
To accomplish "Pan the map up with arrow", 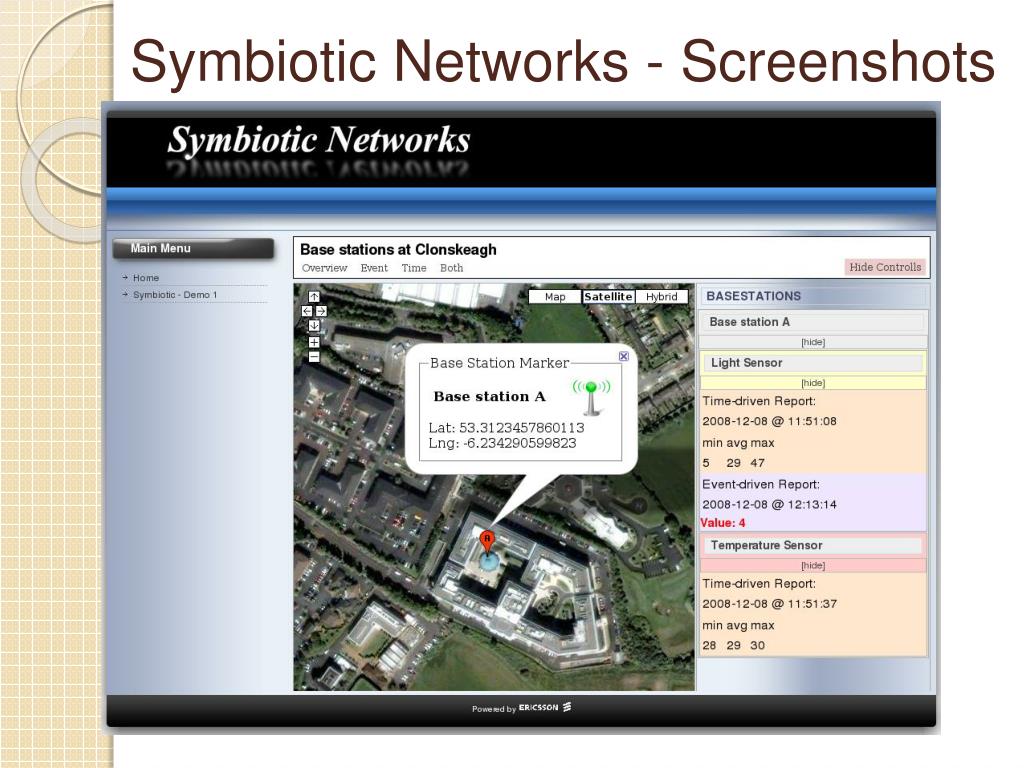I will 313,297.
